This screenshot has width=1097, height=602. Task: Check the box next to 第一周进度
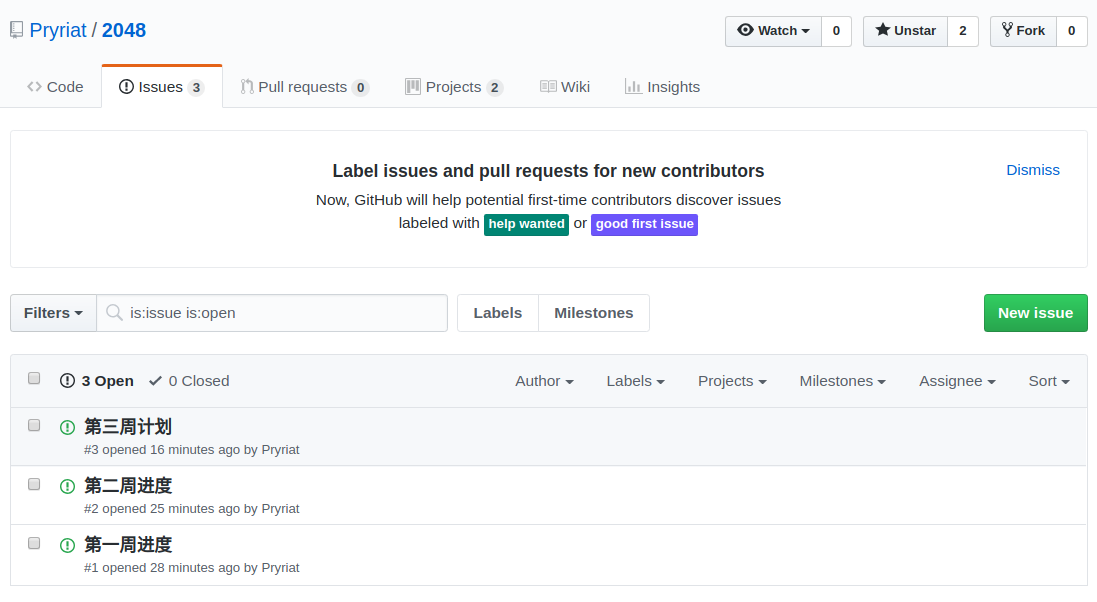point(34,542)
